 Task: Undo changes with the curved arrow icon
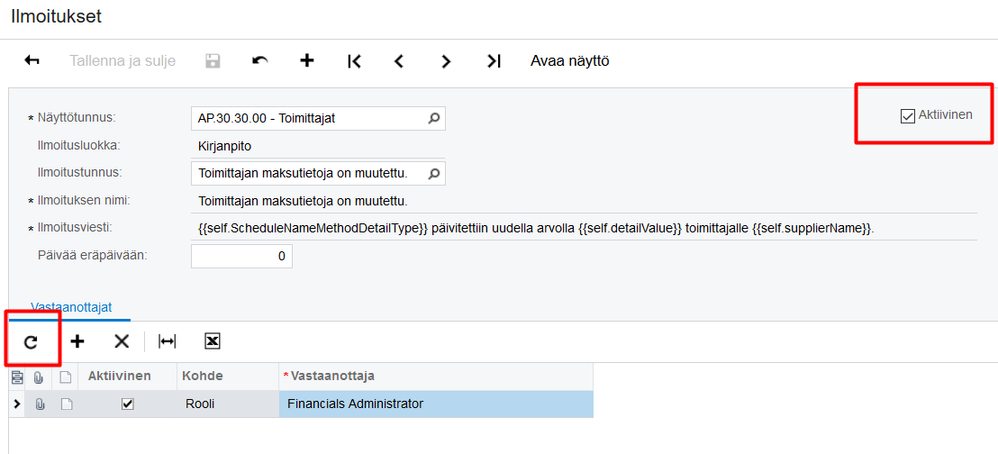tap(260, 60)
